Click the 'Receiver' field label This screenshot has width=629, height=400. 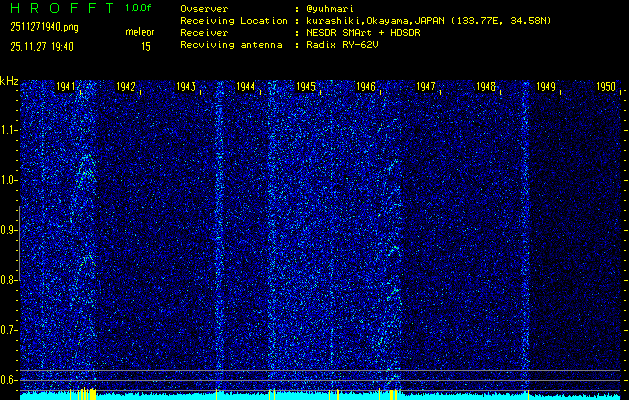tap(204, 33)
